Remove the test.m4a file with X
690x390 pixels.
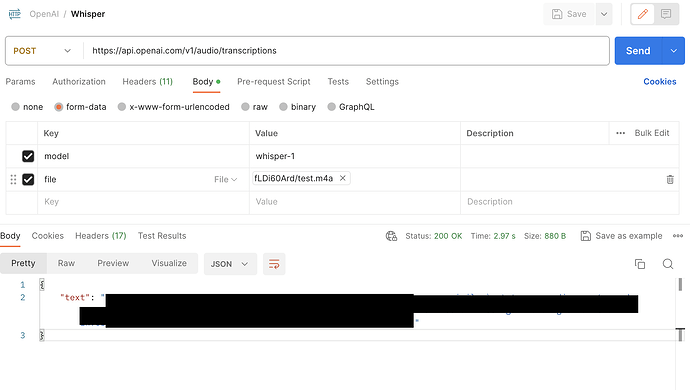click(342, 178)
